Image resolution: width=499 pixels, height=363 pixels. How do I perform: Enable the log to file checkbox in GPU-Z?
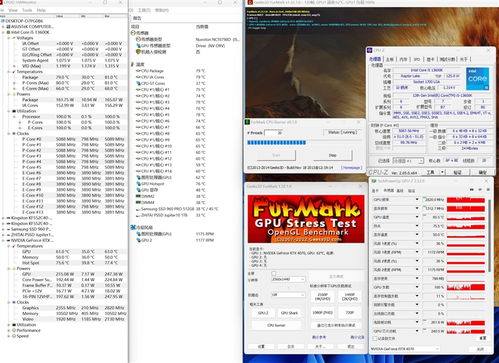click(375, 338)
